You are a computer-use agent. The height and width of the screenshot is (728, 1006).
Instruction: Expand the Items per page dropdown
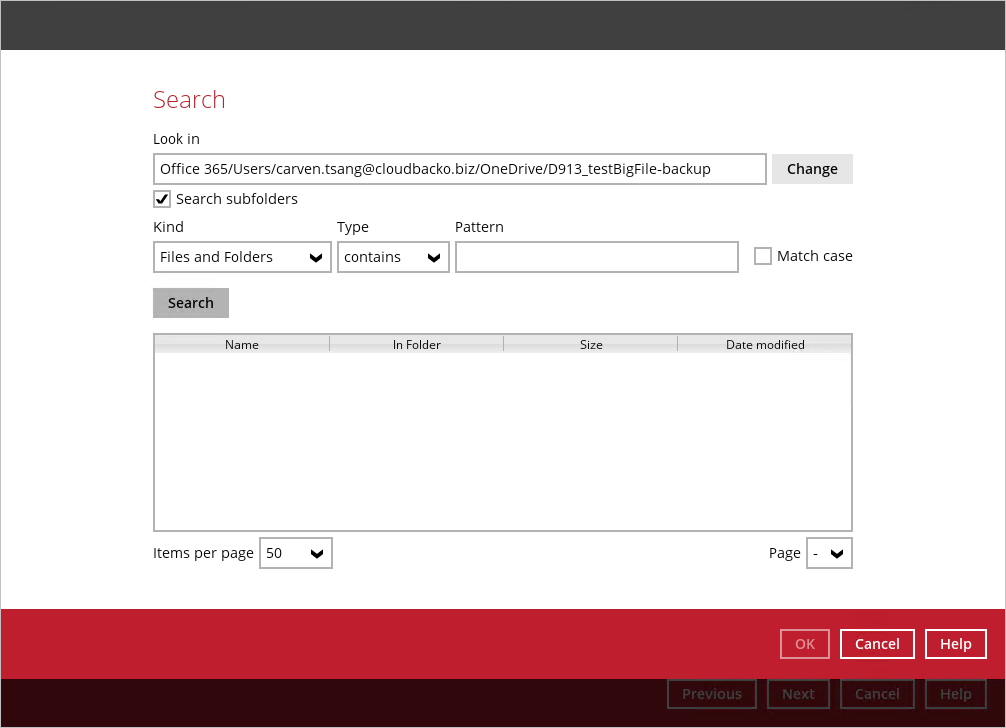pos(296,553)
